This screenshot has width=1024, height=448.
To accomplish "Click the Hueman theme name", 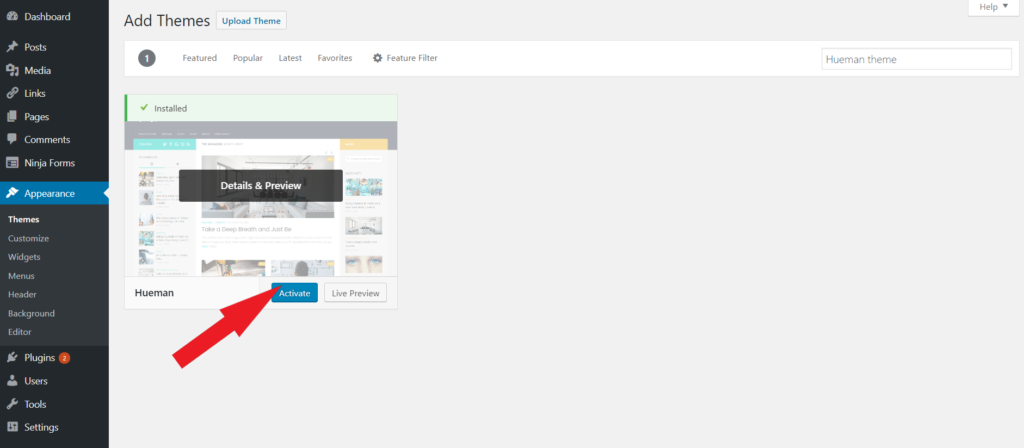I will 154,293.
